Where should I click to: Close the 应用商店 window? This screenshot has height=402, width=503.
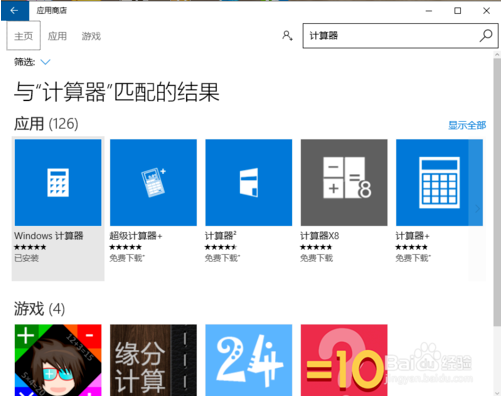tap(486, 11)
